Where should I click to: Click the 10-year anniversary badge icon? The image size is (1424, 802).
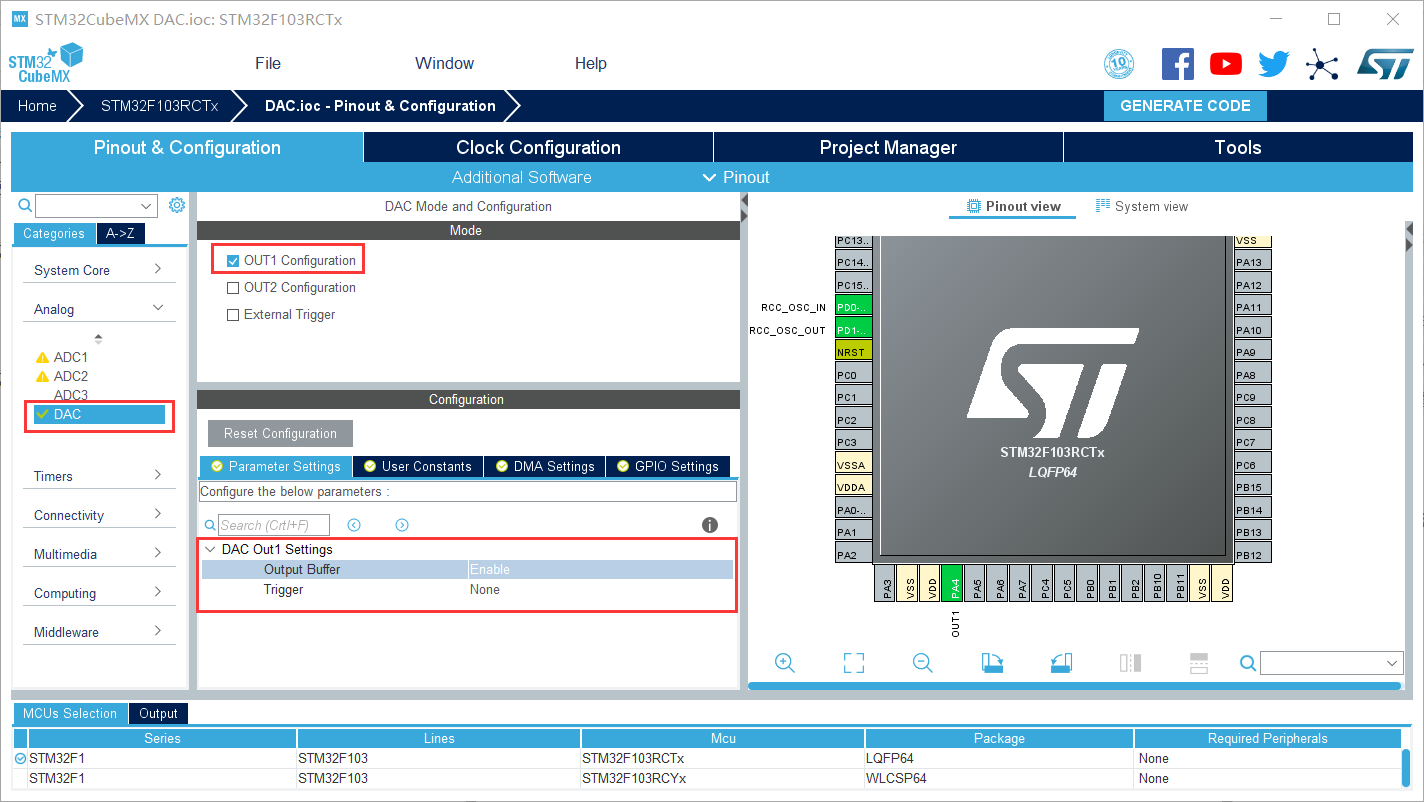(x=1119, y=64)
